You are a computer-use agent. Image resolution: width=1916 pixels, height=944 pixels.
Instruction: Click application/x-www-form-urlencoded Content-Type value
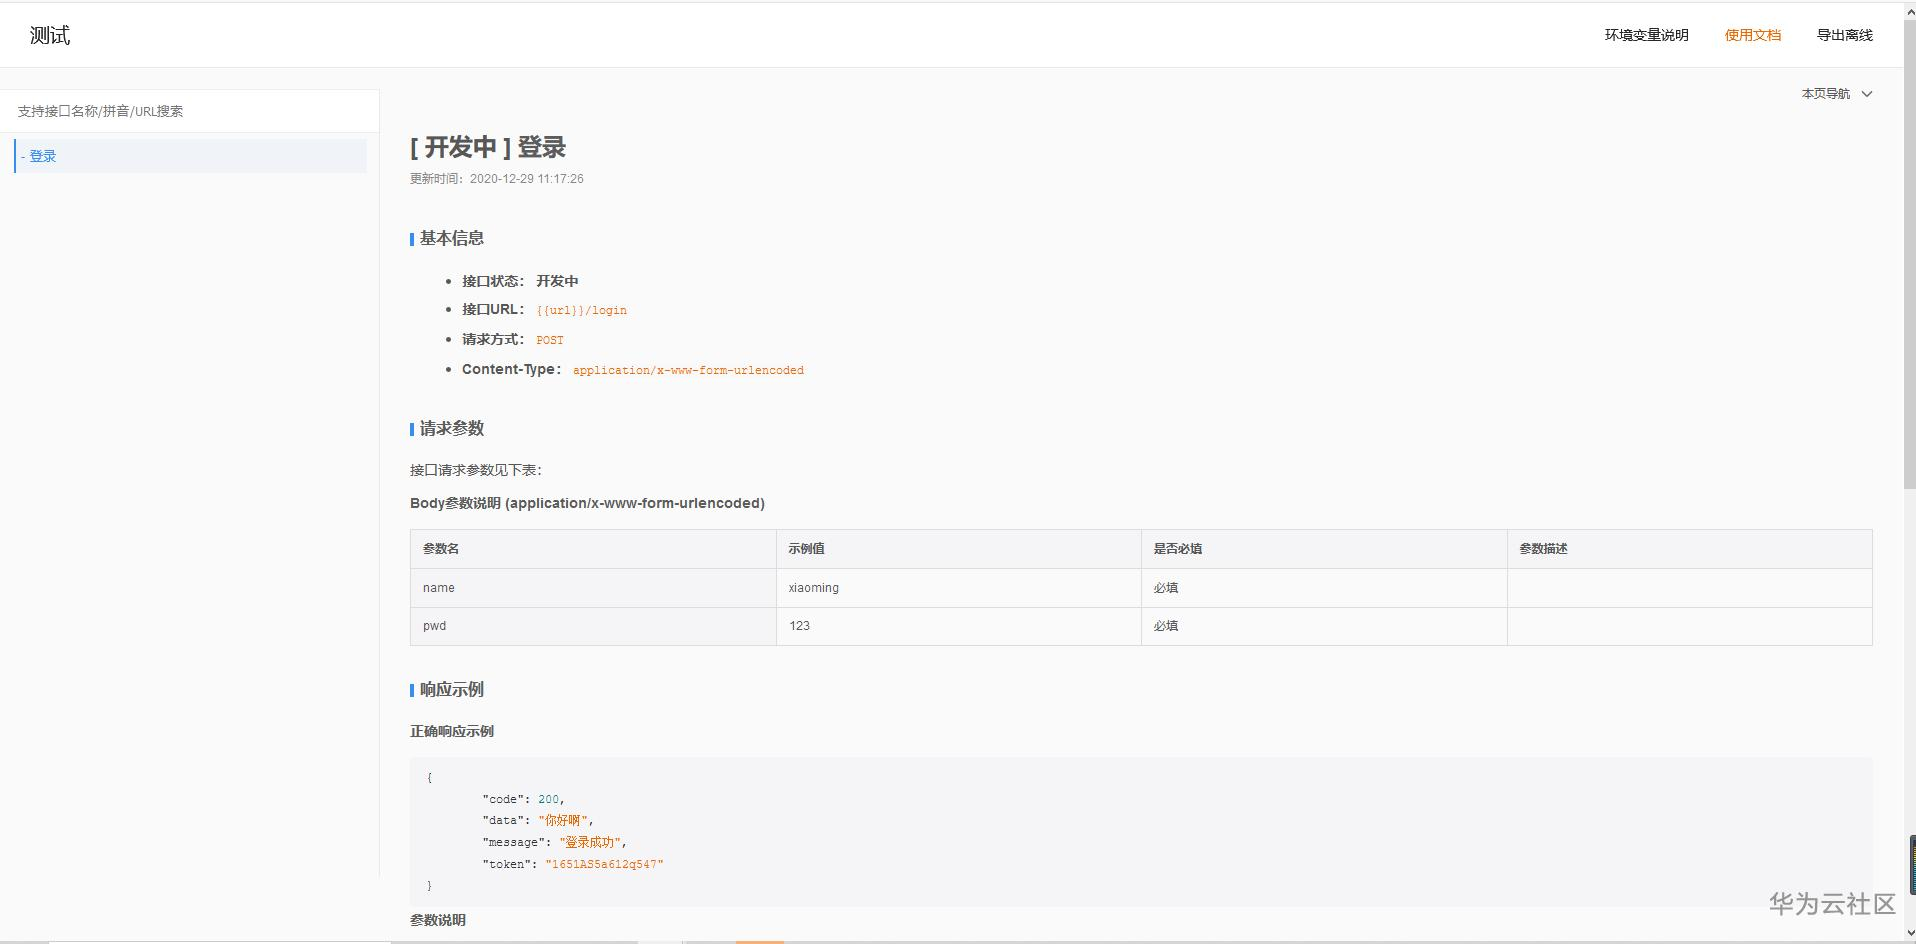688,370
